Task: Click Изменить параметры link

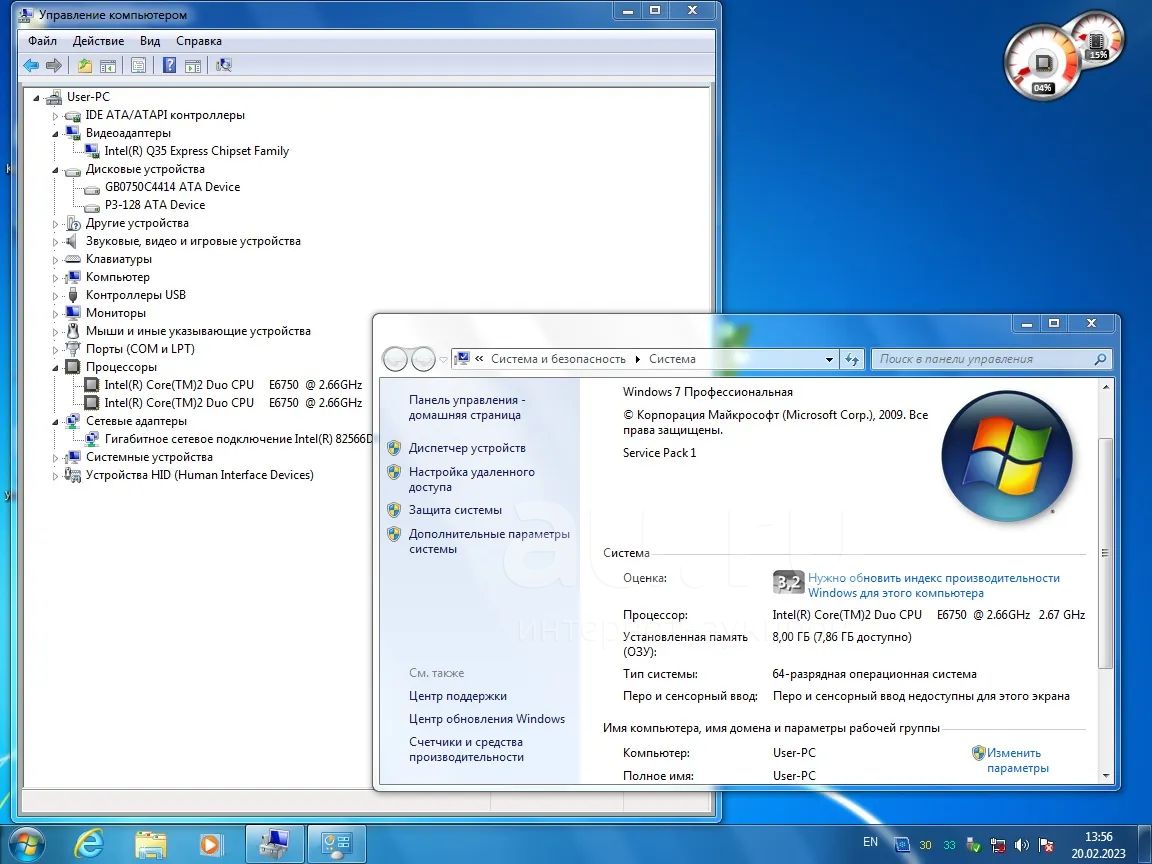Action: point(1017,760)
